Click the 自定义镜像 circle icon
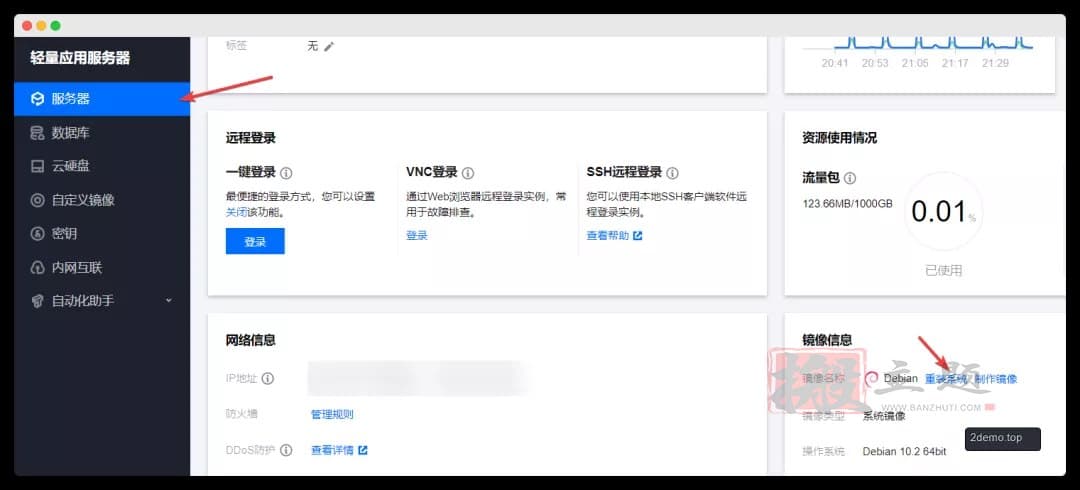 click(37, 200)
